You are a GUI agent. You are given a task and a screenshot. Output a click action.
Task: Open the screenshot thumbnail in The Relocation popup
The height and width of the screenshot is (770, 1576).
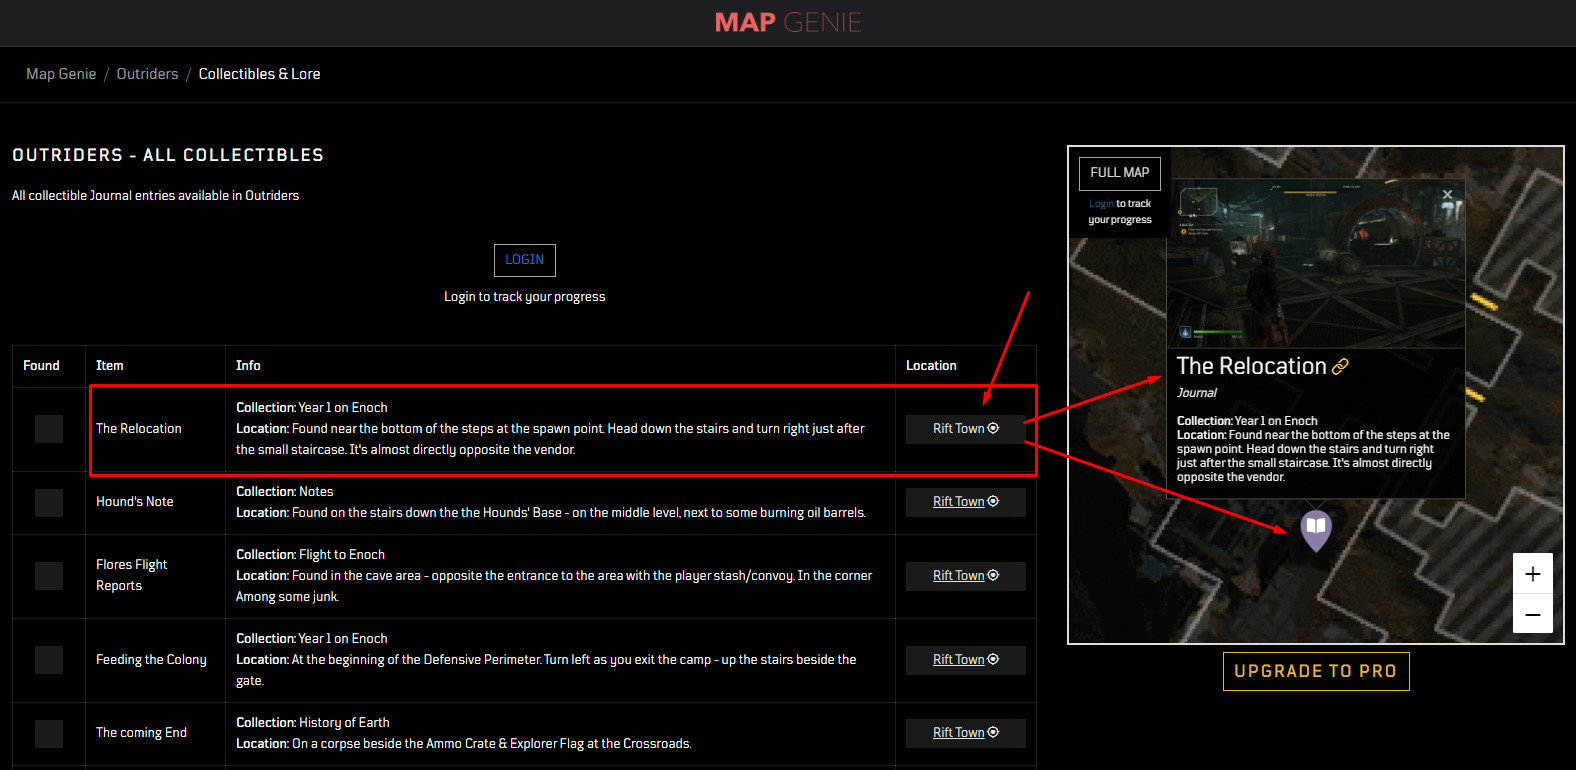coord(1316,263)
